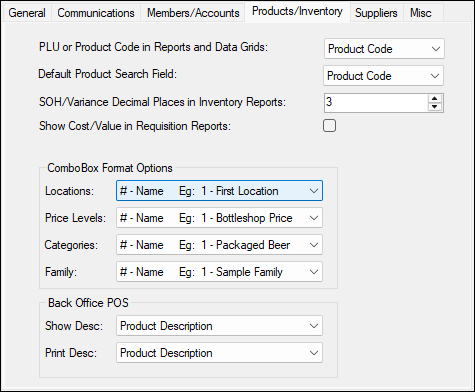Screen dimensions: 475x392
Task: Click the 'Family:' label
Action: tap(61, 272)
